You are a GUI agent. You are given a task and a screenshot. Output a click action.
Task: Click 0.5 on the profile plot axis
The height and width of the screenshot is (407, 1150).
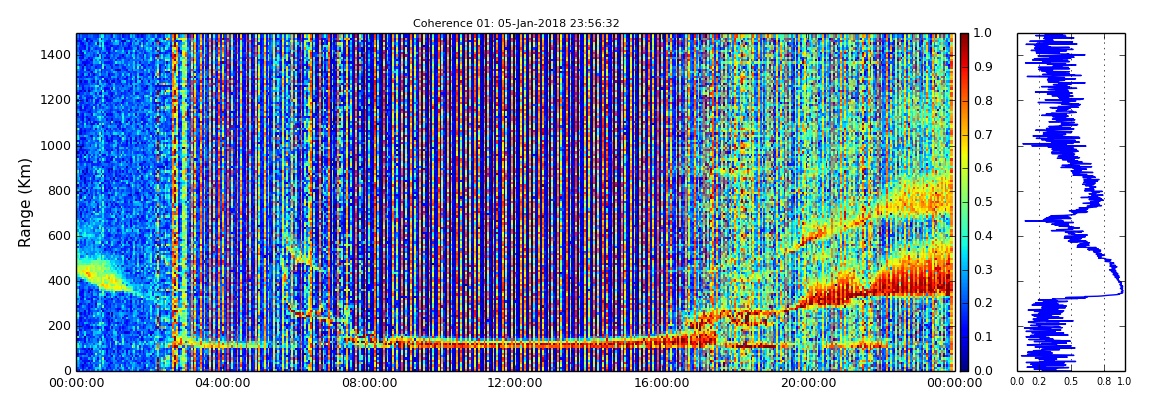[1072, 382]
